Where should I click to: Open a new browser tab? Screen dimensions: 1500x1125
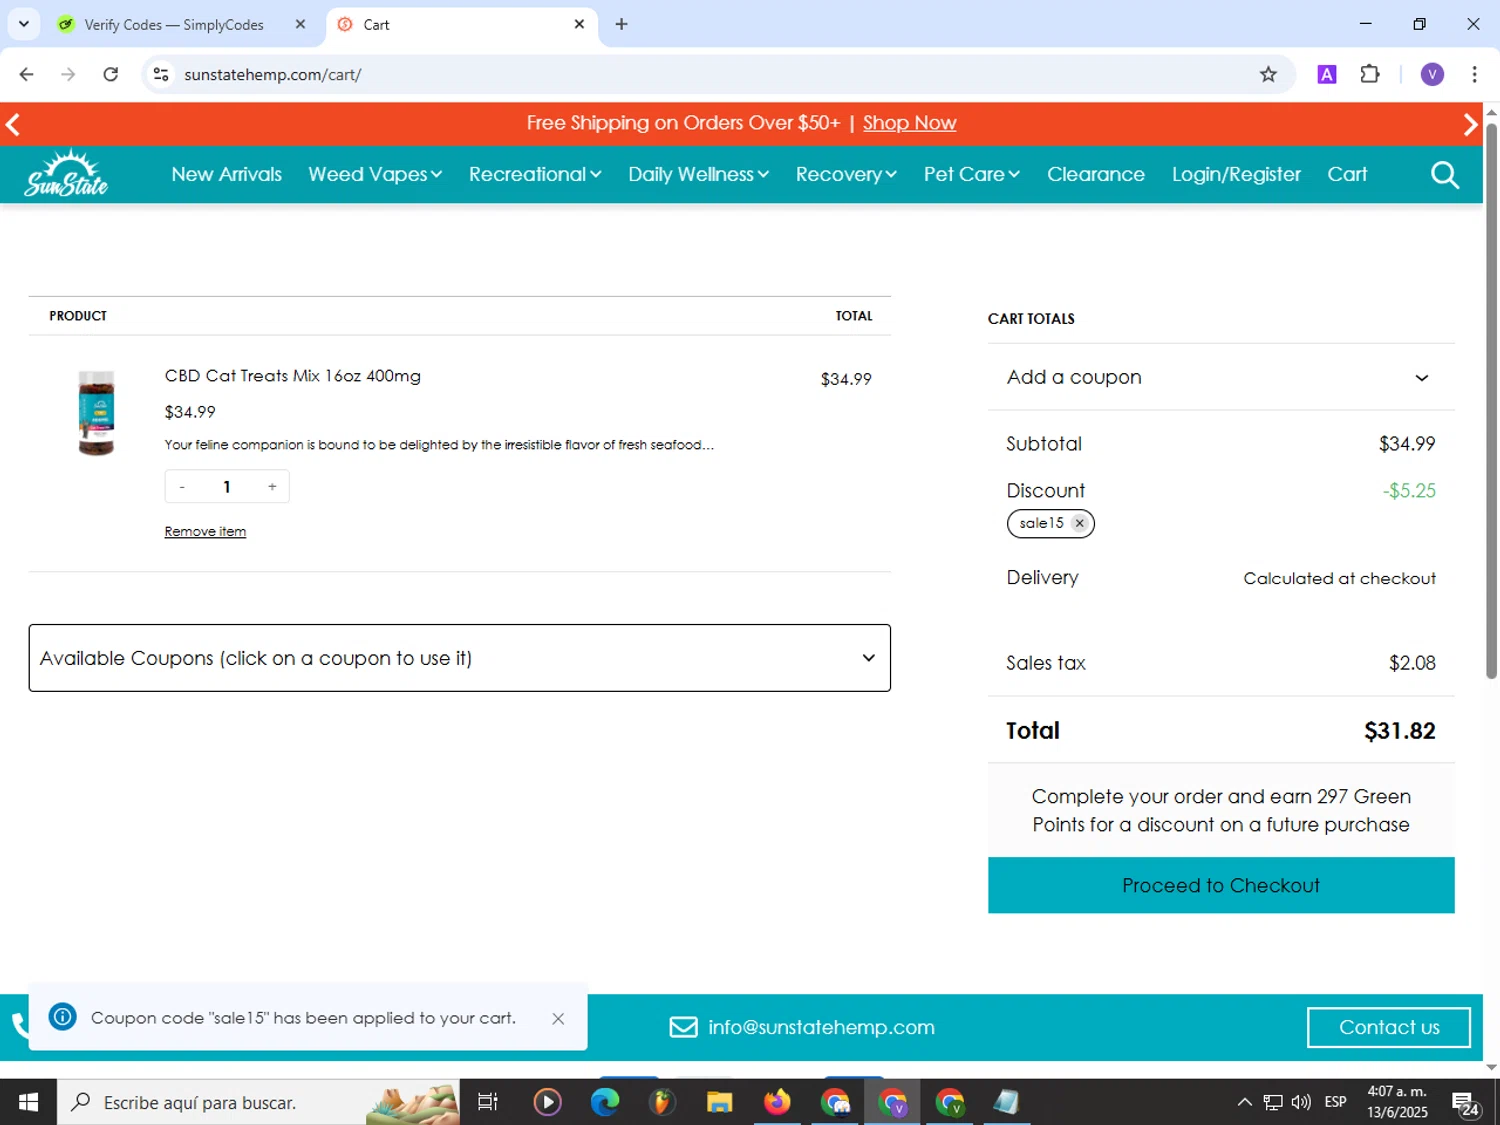pyautogui.click(x=621, y=24)
